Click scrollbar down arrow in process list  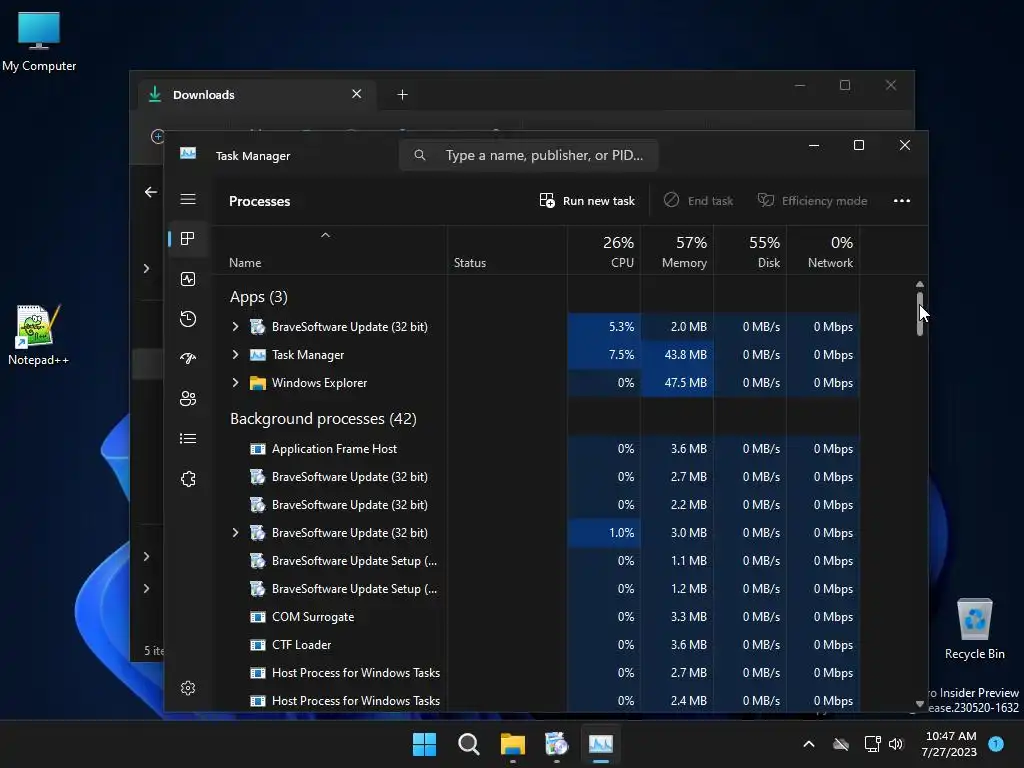click(920, 704)
